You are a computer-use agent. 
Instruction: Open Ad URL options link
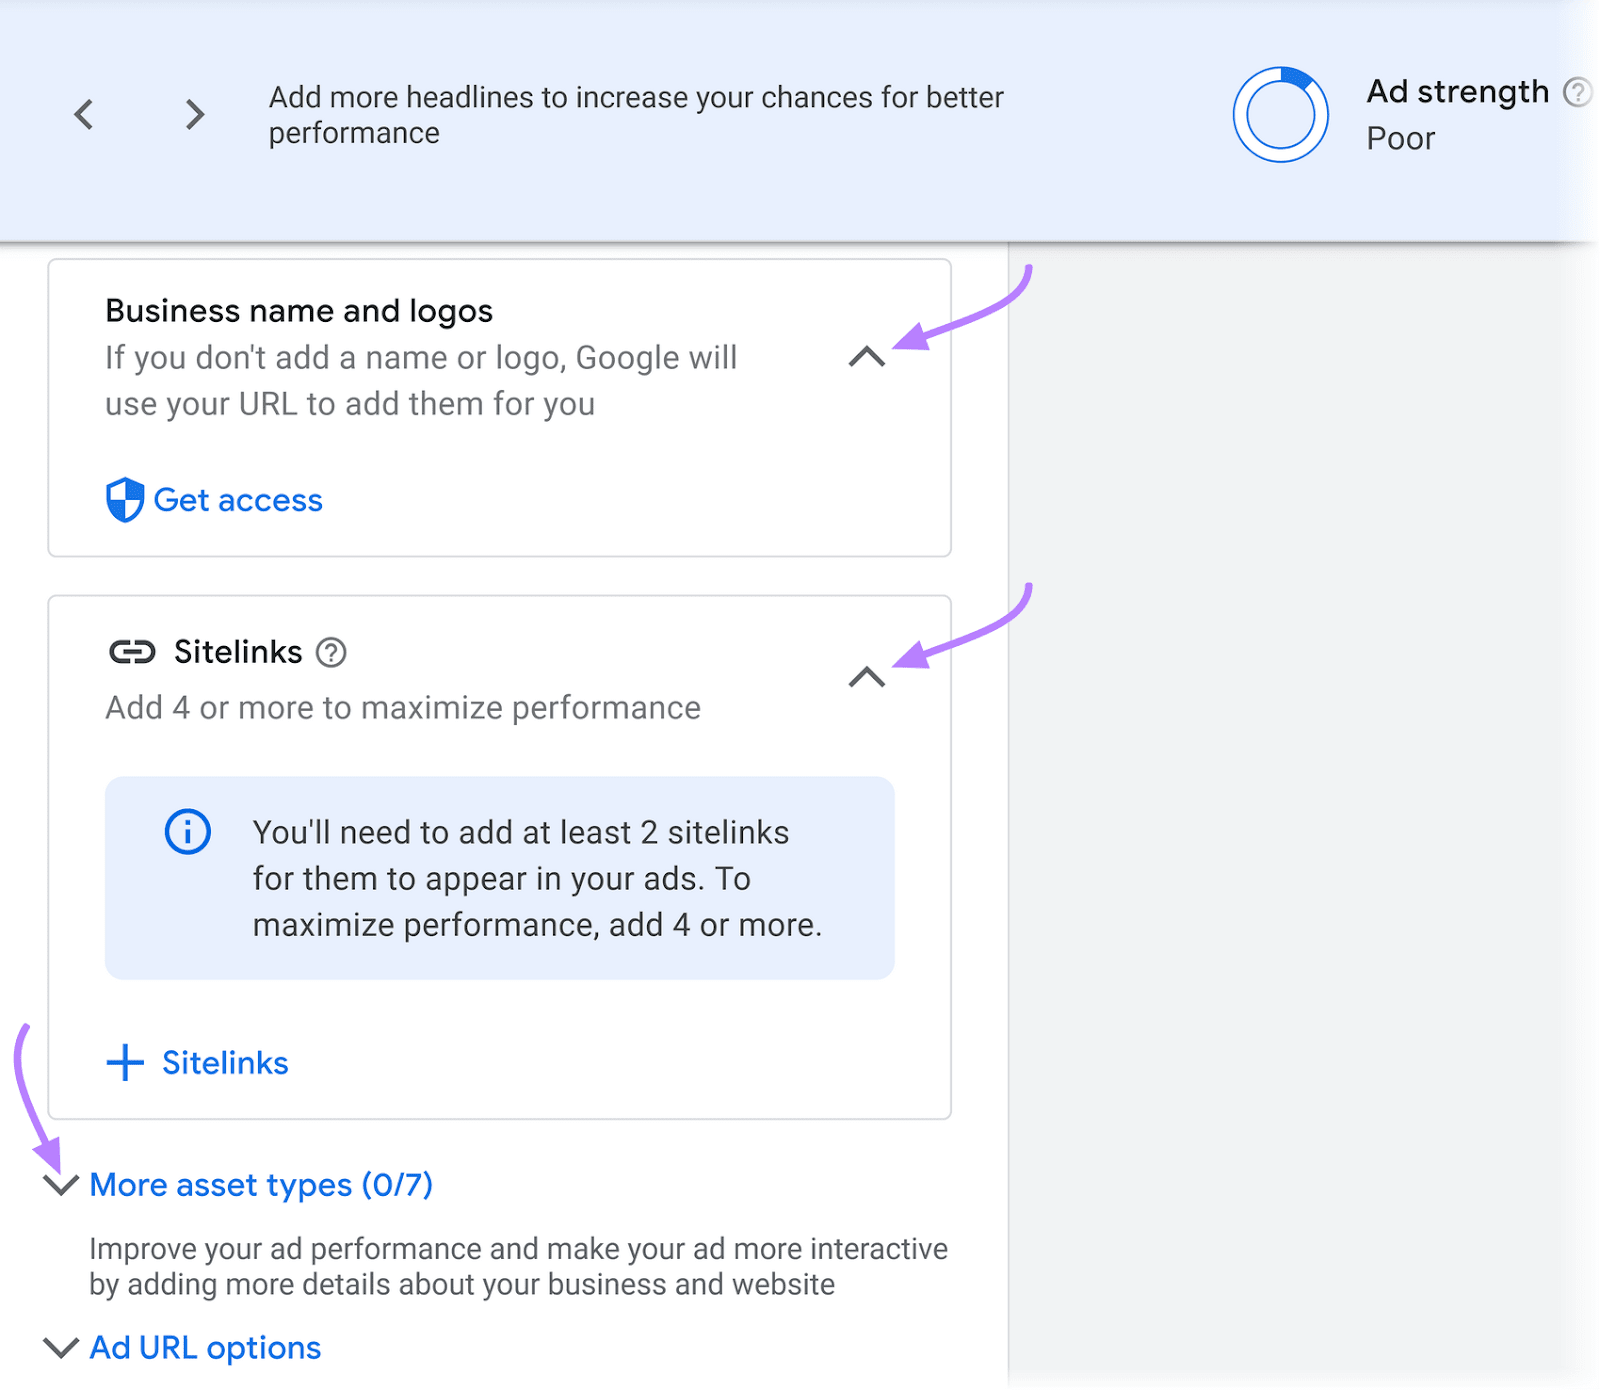205,1348
